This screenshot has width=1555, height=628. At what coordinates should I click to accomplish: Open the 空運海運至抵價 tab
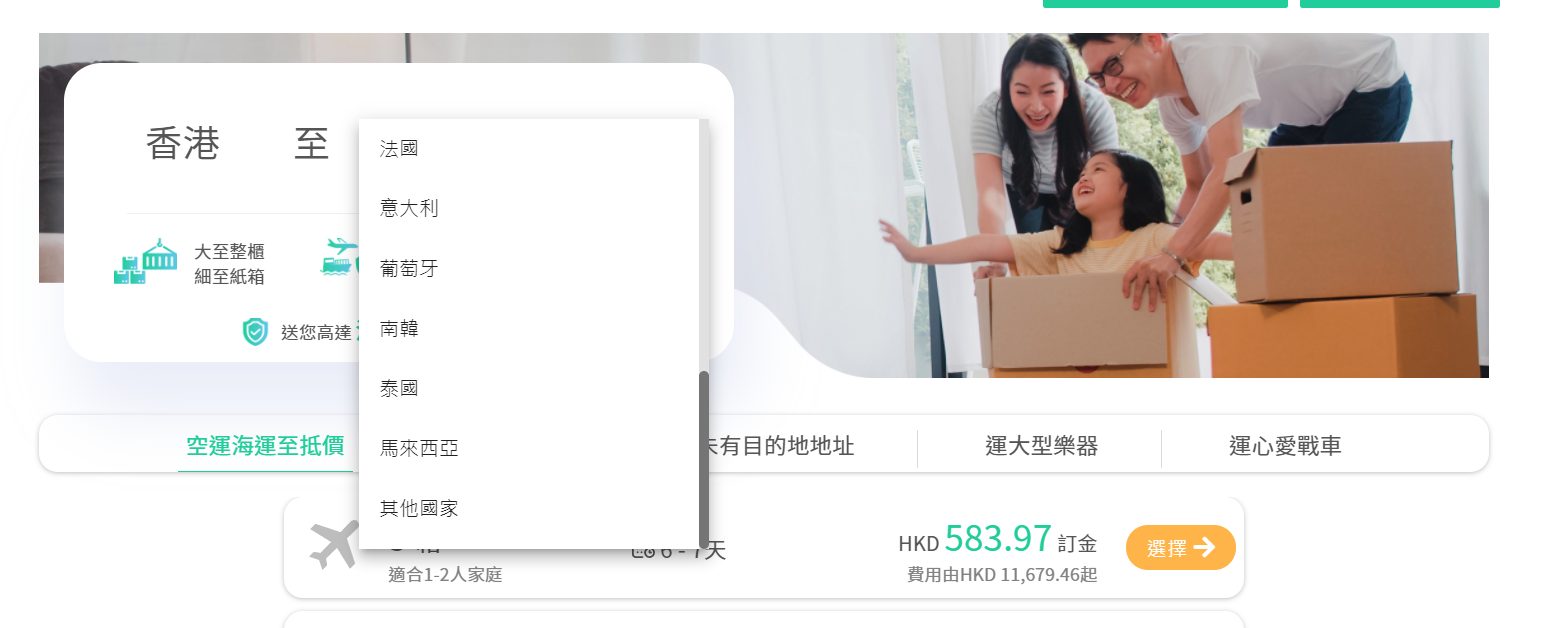265,446
